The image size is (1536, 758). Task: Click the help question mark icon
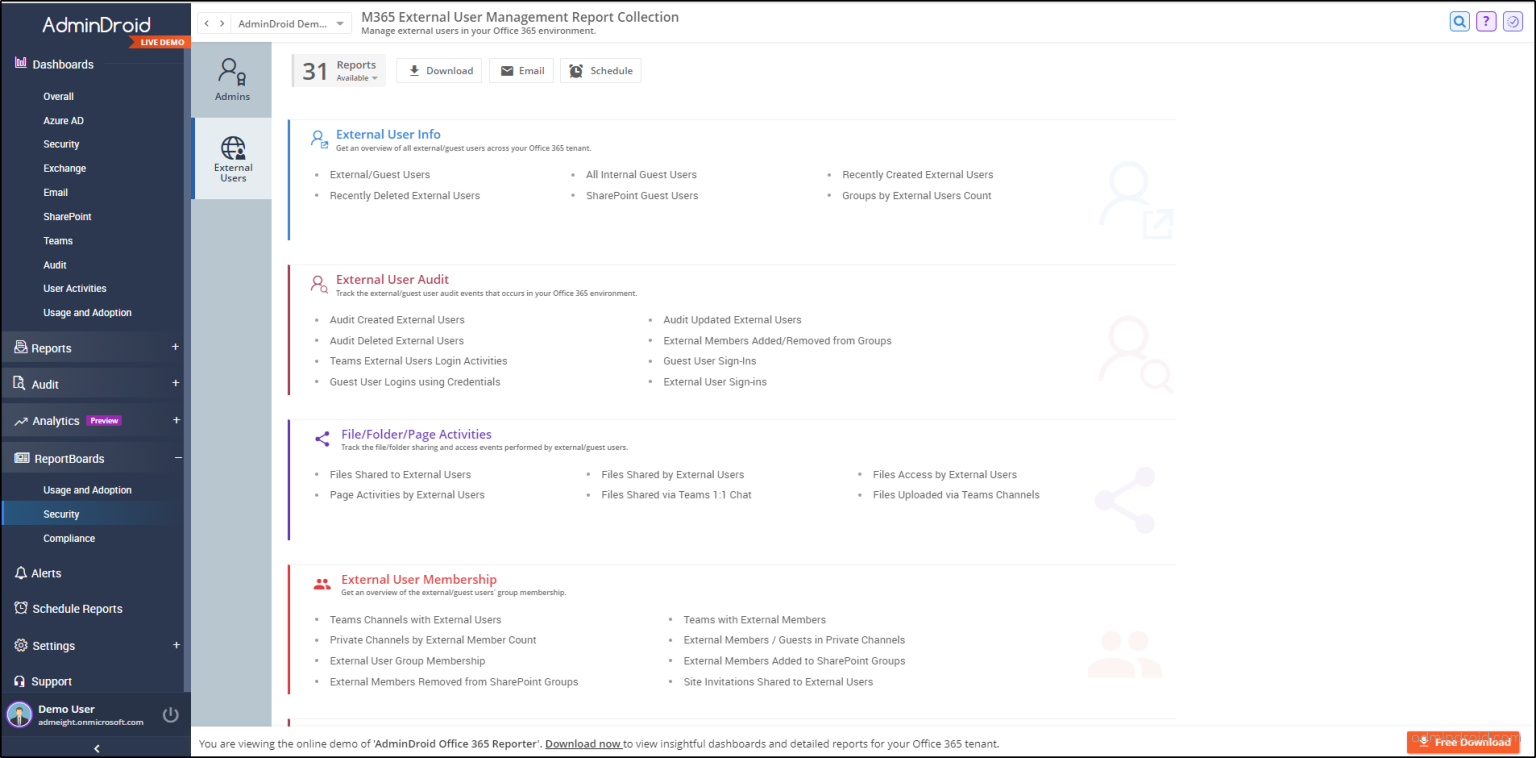pyautogui.click(x=1486, y=21)
